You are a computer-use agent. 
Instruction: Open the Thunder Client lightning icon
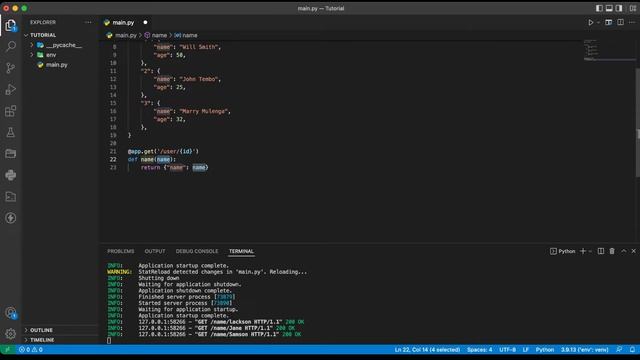[11, 218]
